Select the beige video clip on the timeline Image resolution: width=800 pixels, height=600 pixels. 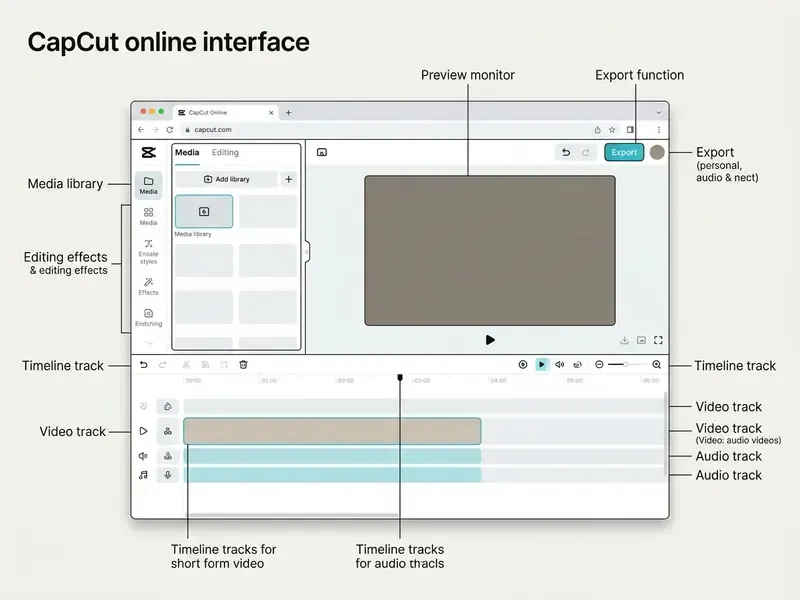(332, 431)
